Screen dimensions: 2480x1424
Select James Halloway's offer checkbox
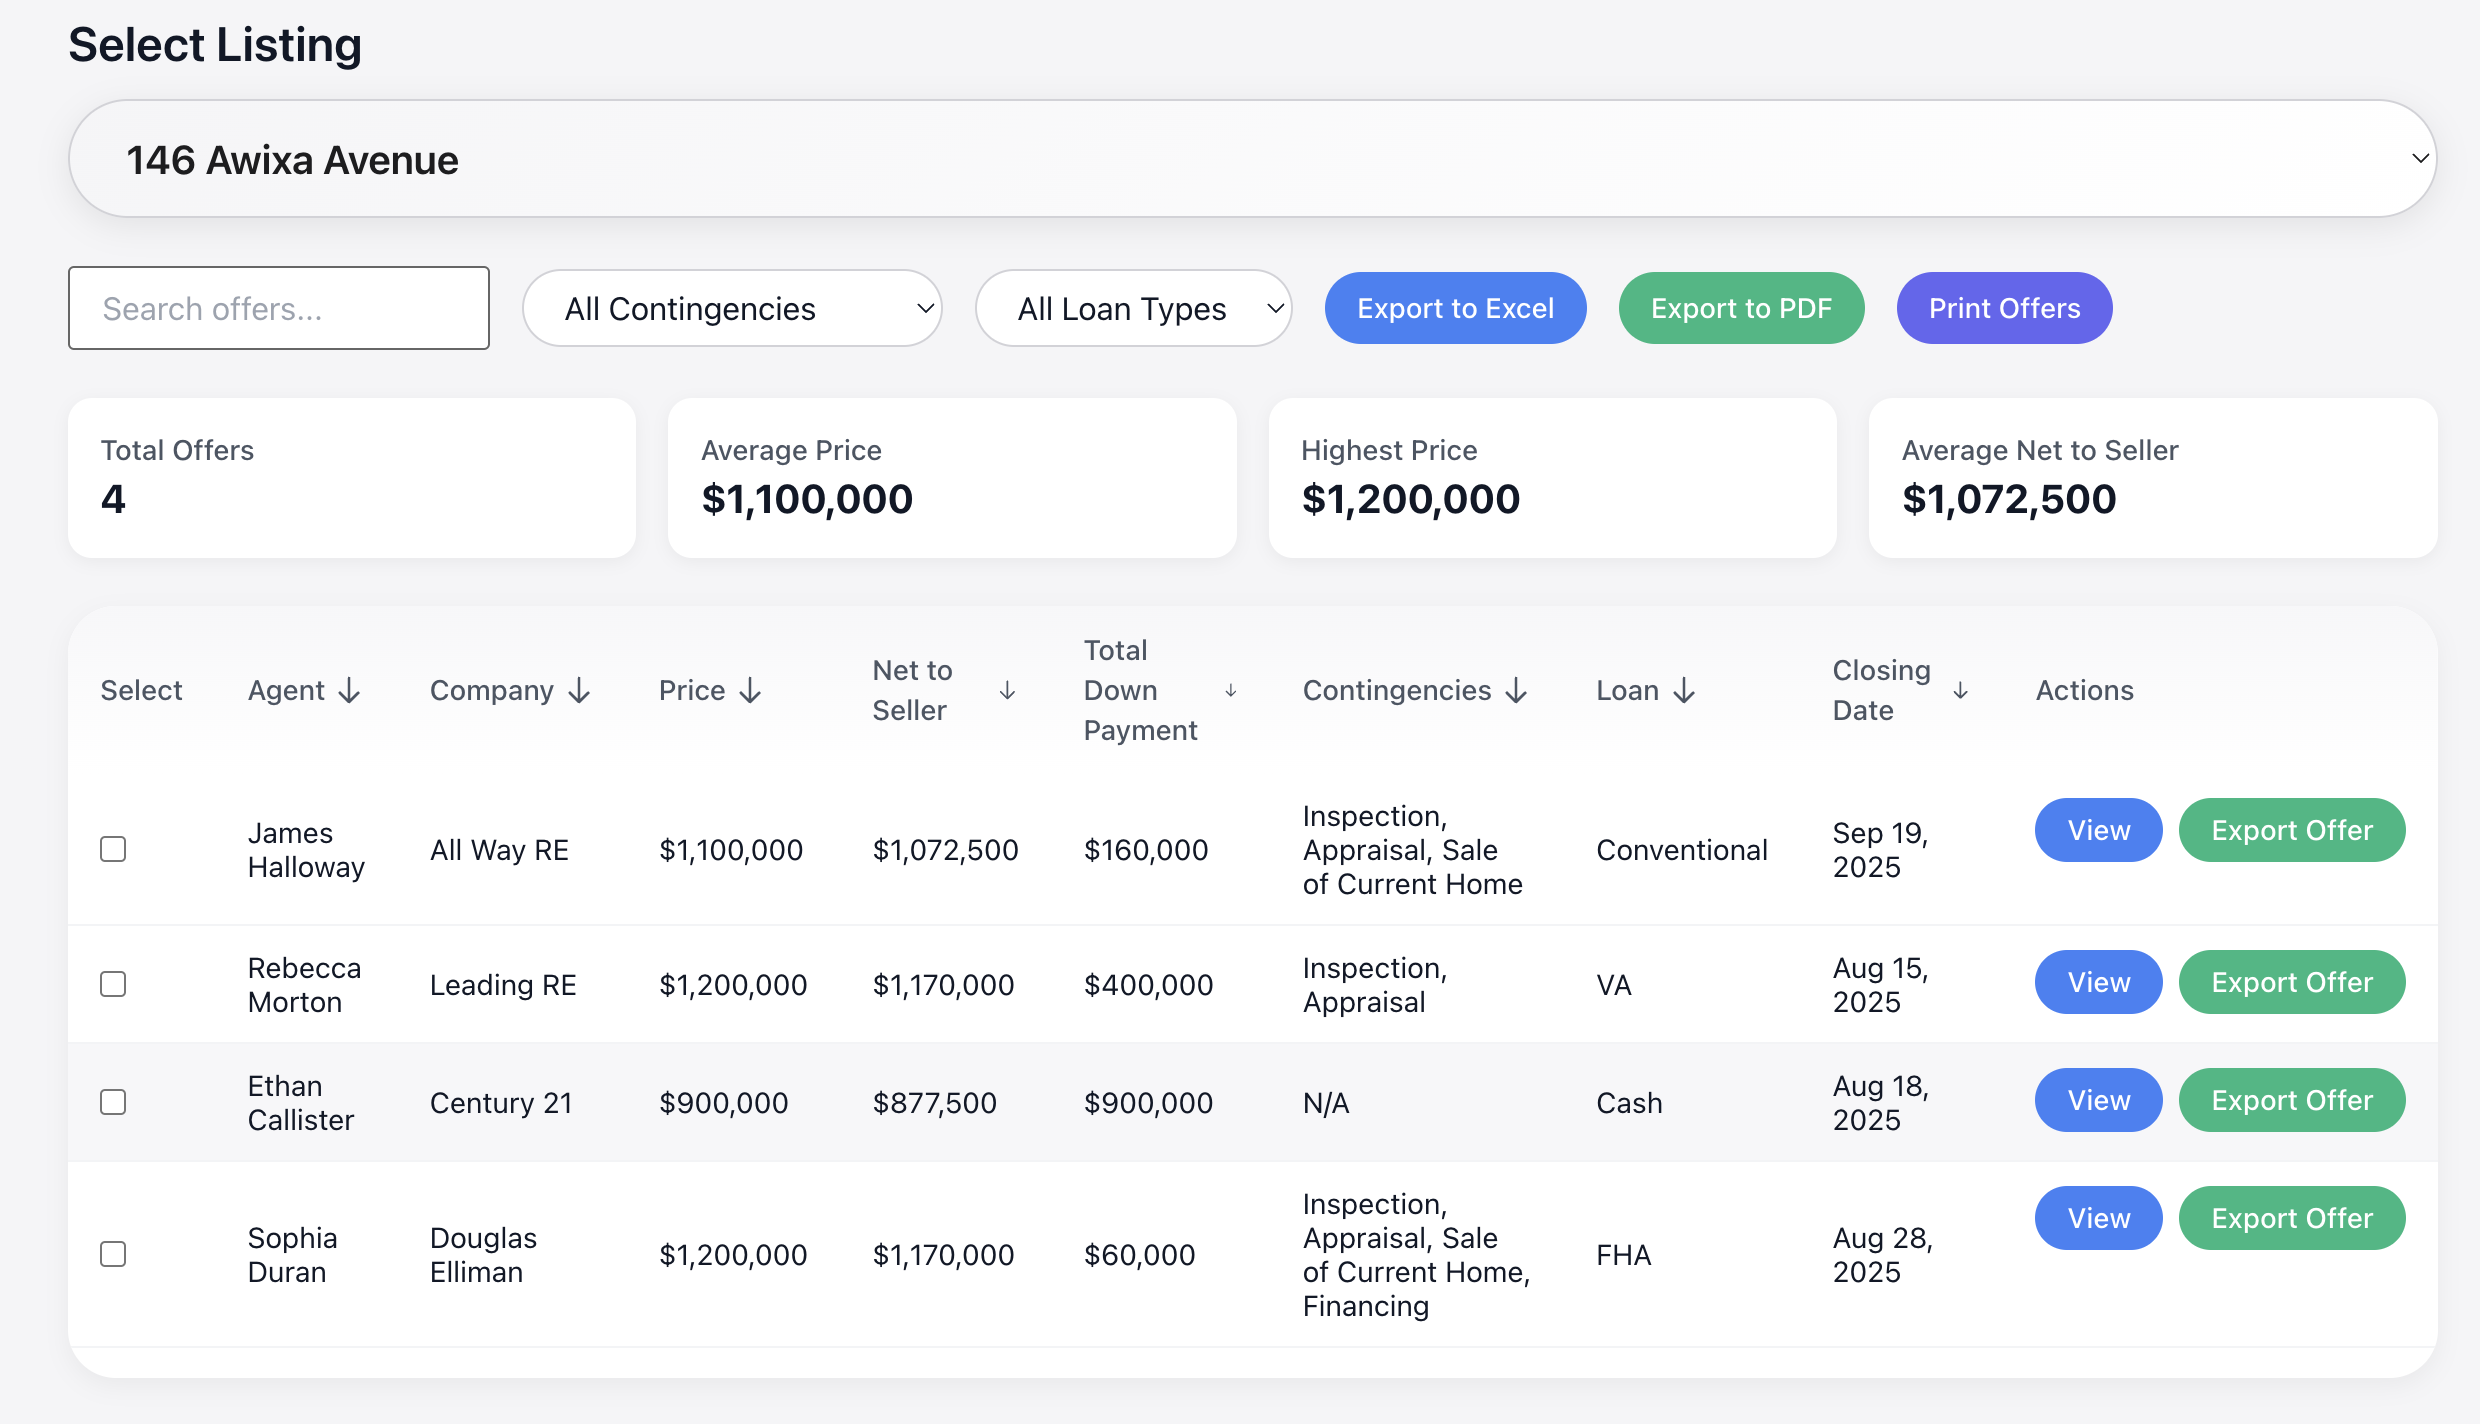[x=113, y=849]
